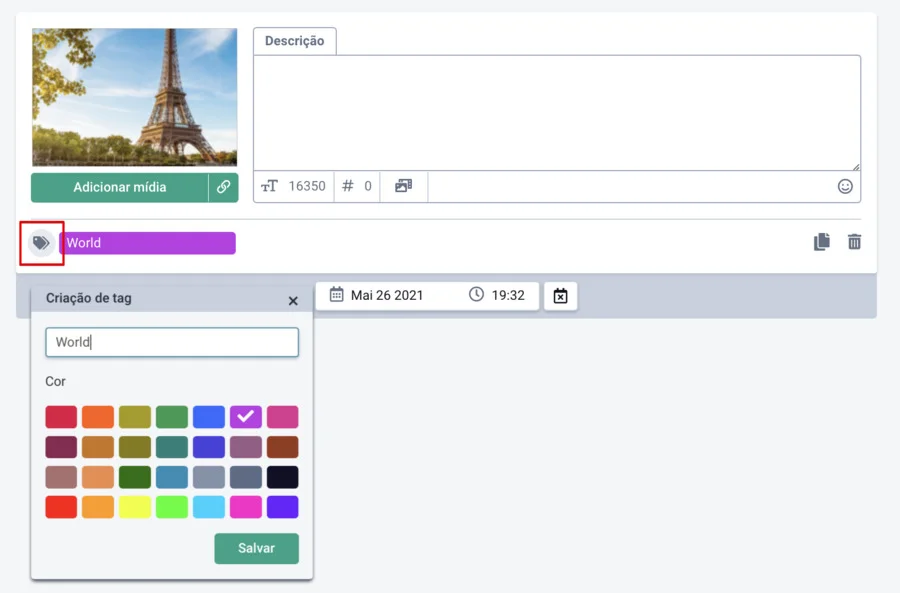Screen dimensions: 900x593
Task: Pick the bright yellow color swatch
Action: pyautogui.click(x=135, y=507)
